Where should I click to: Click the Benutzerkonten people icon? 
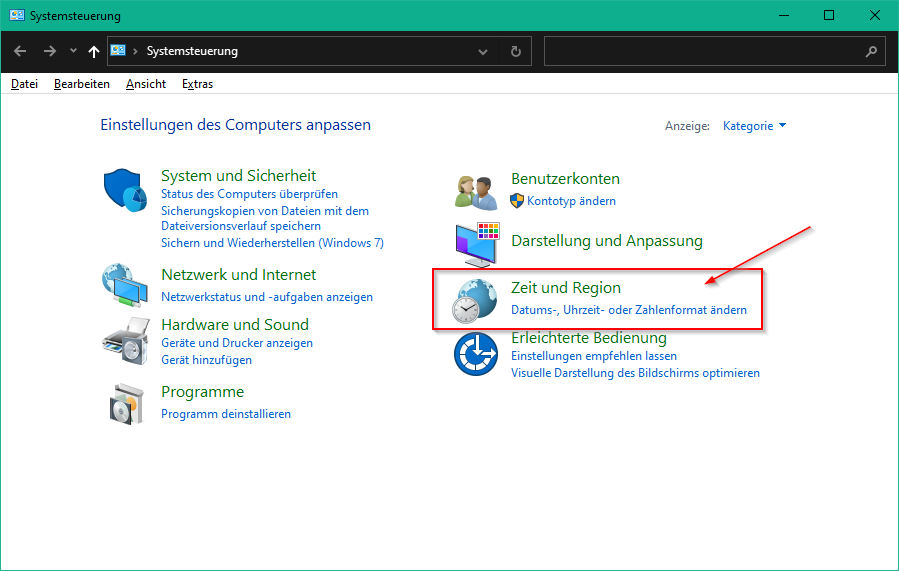475,193
